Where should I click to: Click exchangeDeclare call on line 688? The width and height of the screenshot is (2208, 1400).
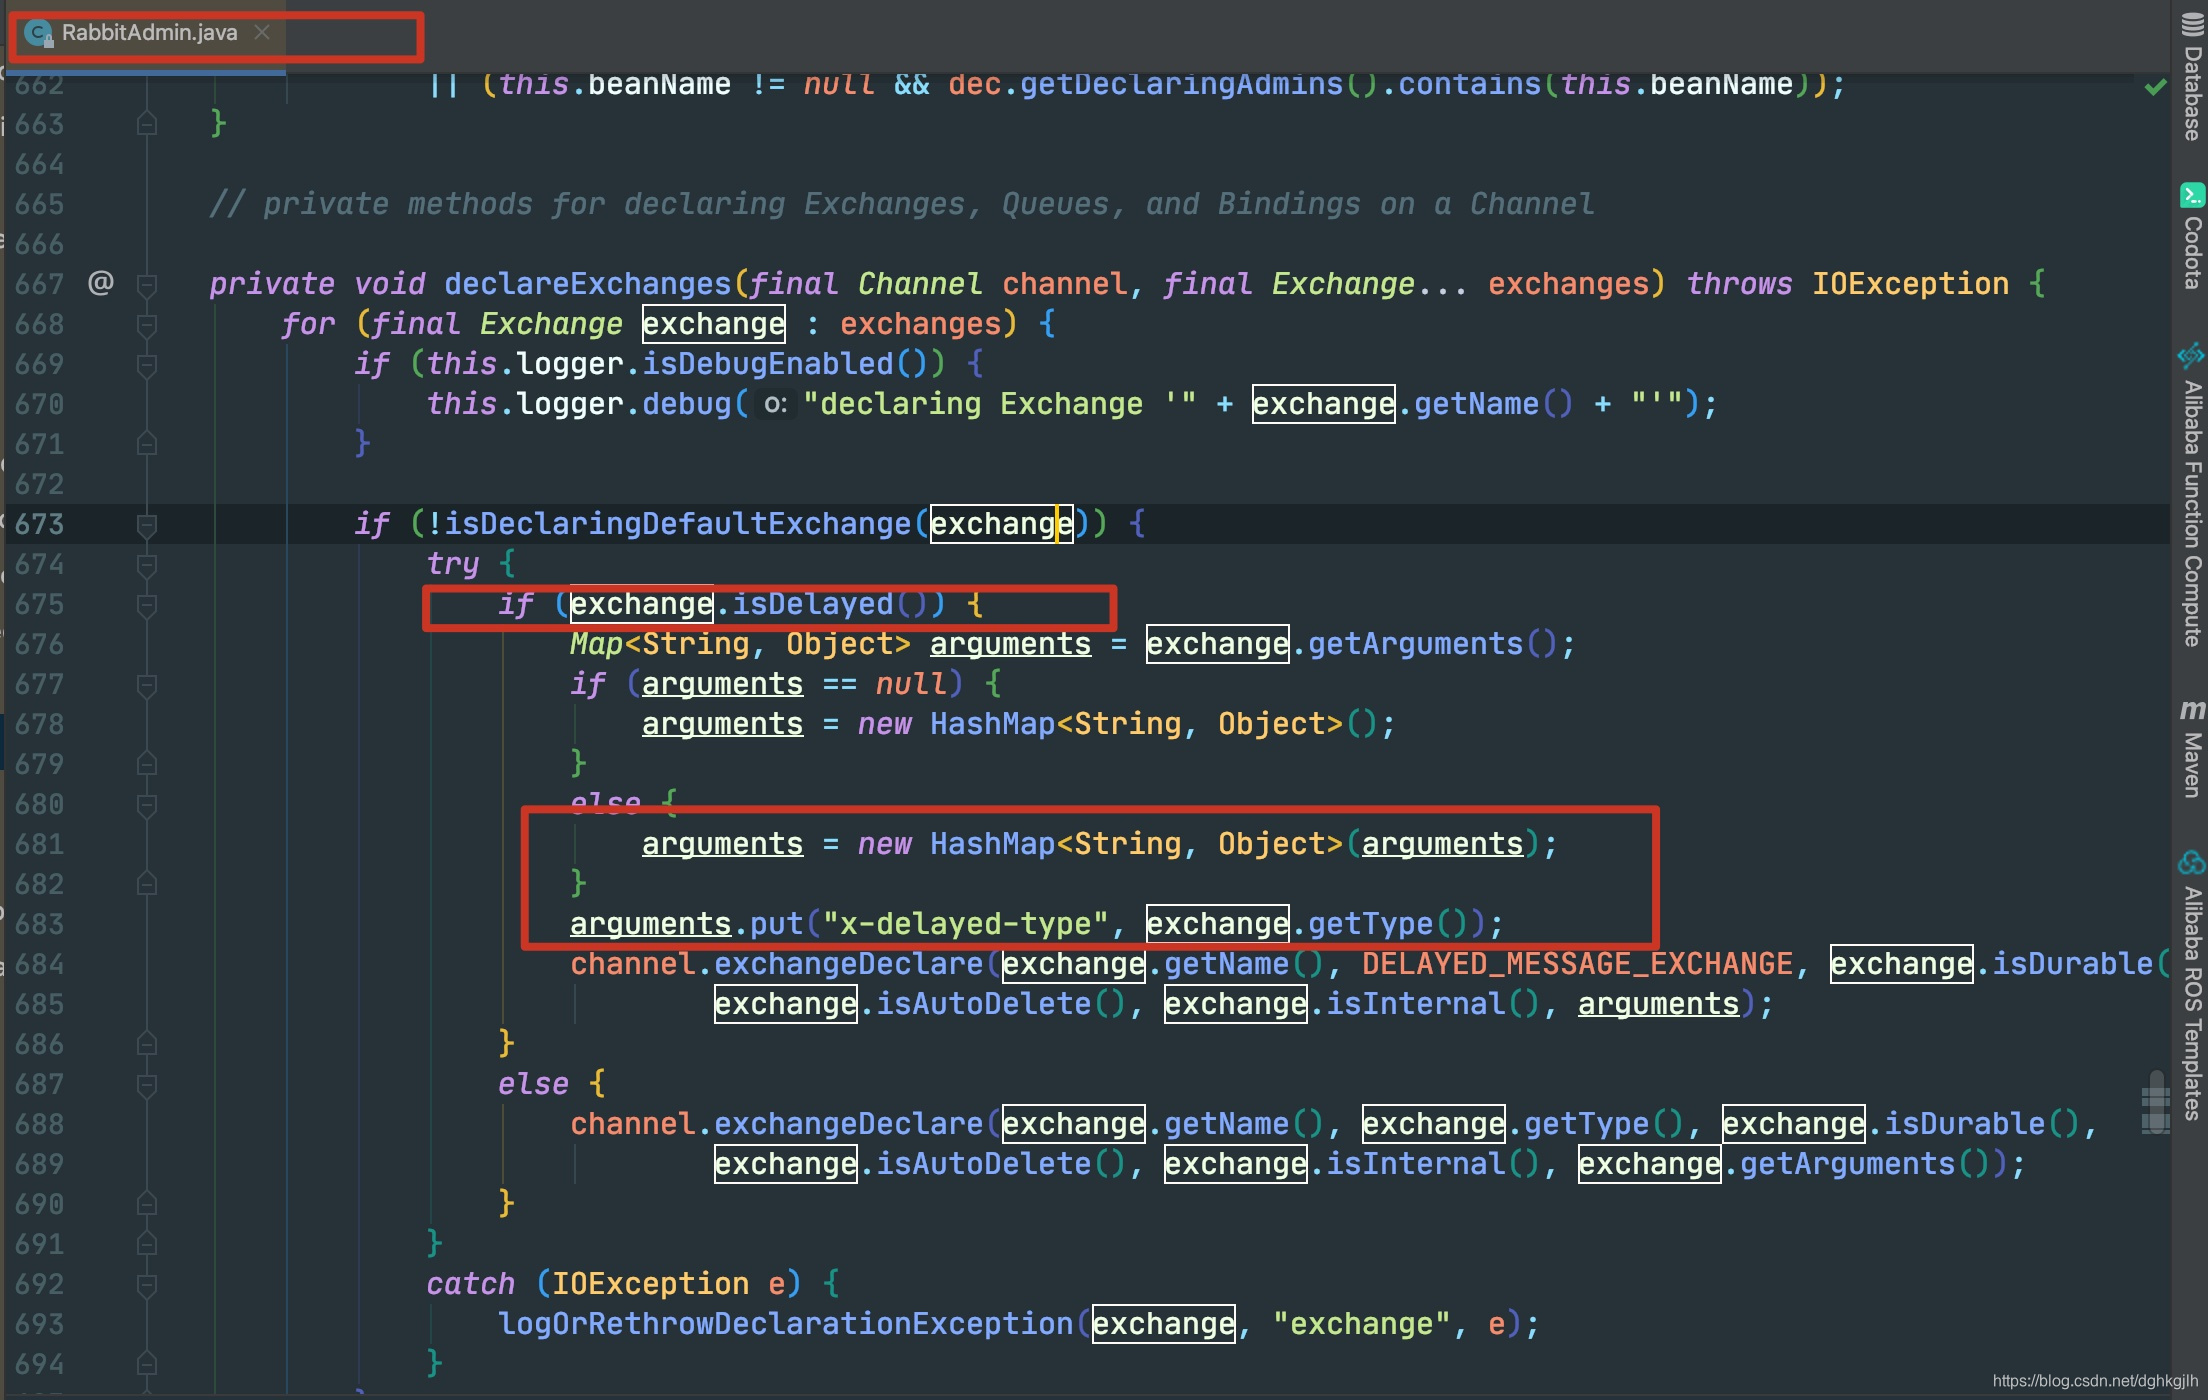click(x=848, y=1124)
